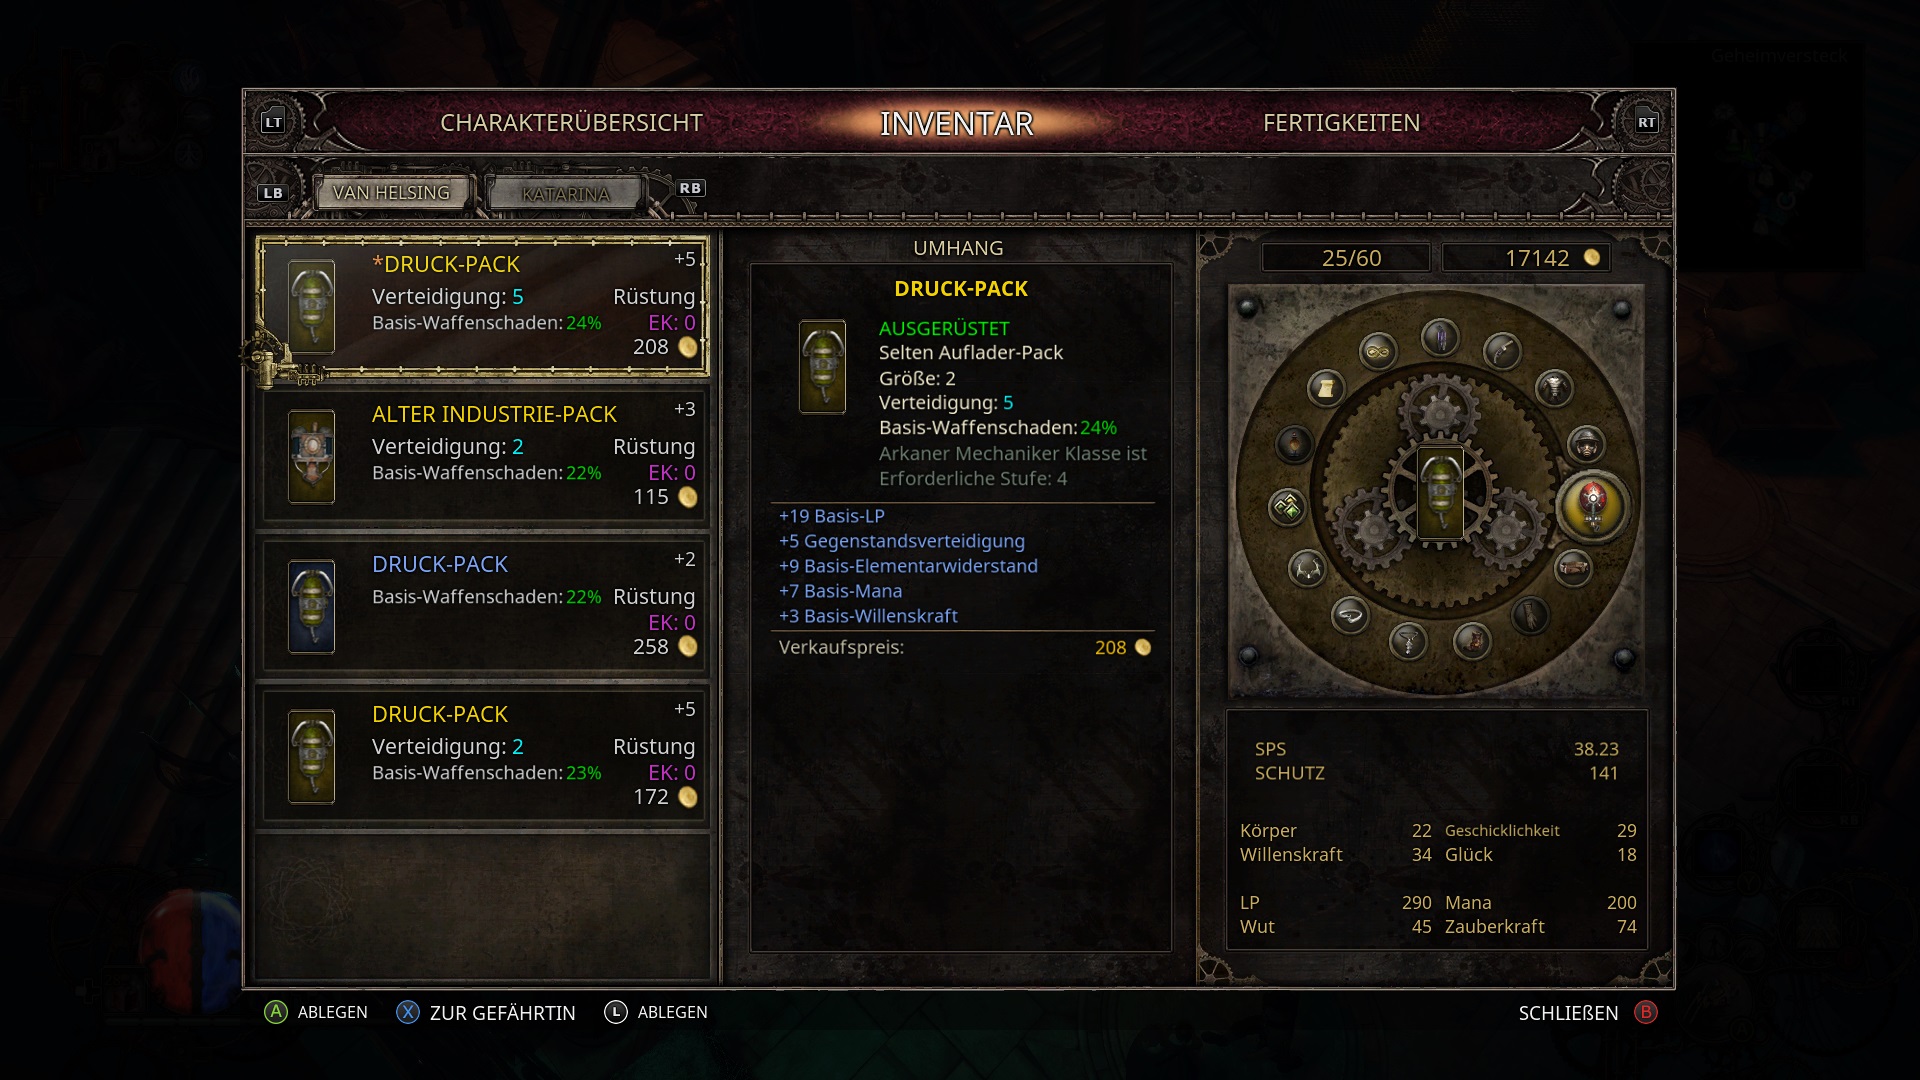Open the green gems essence slot

point(1287,507)
